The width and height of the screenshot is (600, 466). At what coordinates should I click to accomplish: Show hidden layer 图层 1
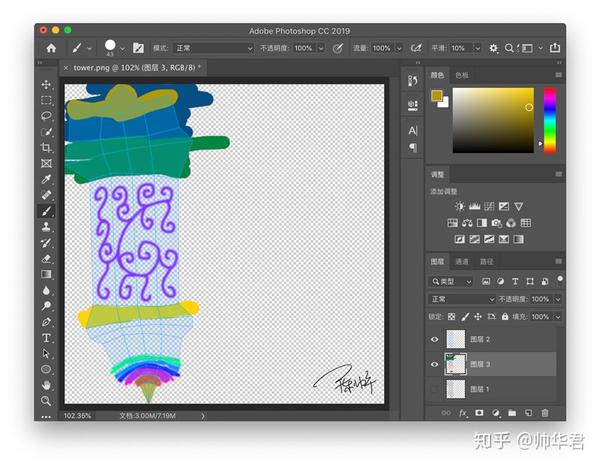[434, 389]
